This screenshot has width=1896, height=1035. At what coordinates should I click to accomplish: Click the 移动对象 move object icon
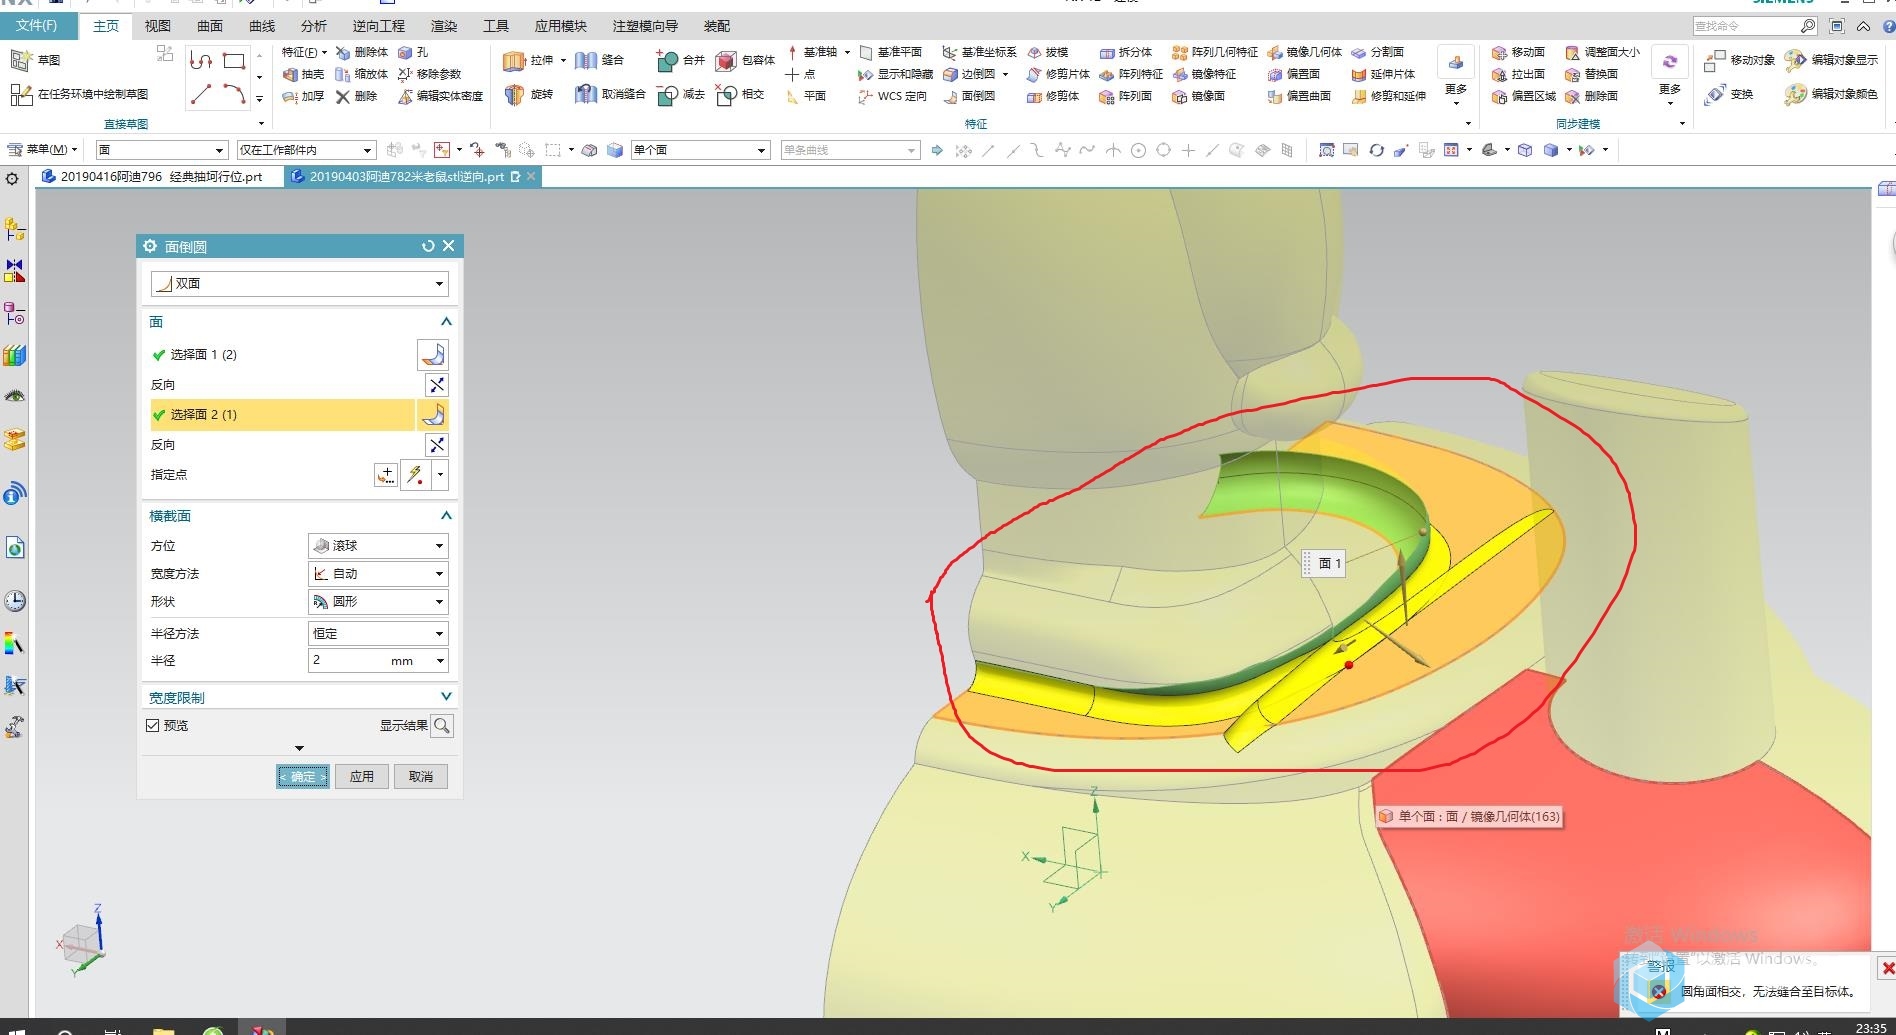pyautogui.click(x=1714, y=60)
